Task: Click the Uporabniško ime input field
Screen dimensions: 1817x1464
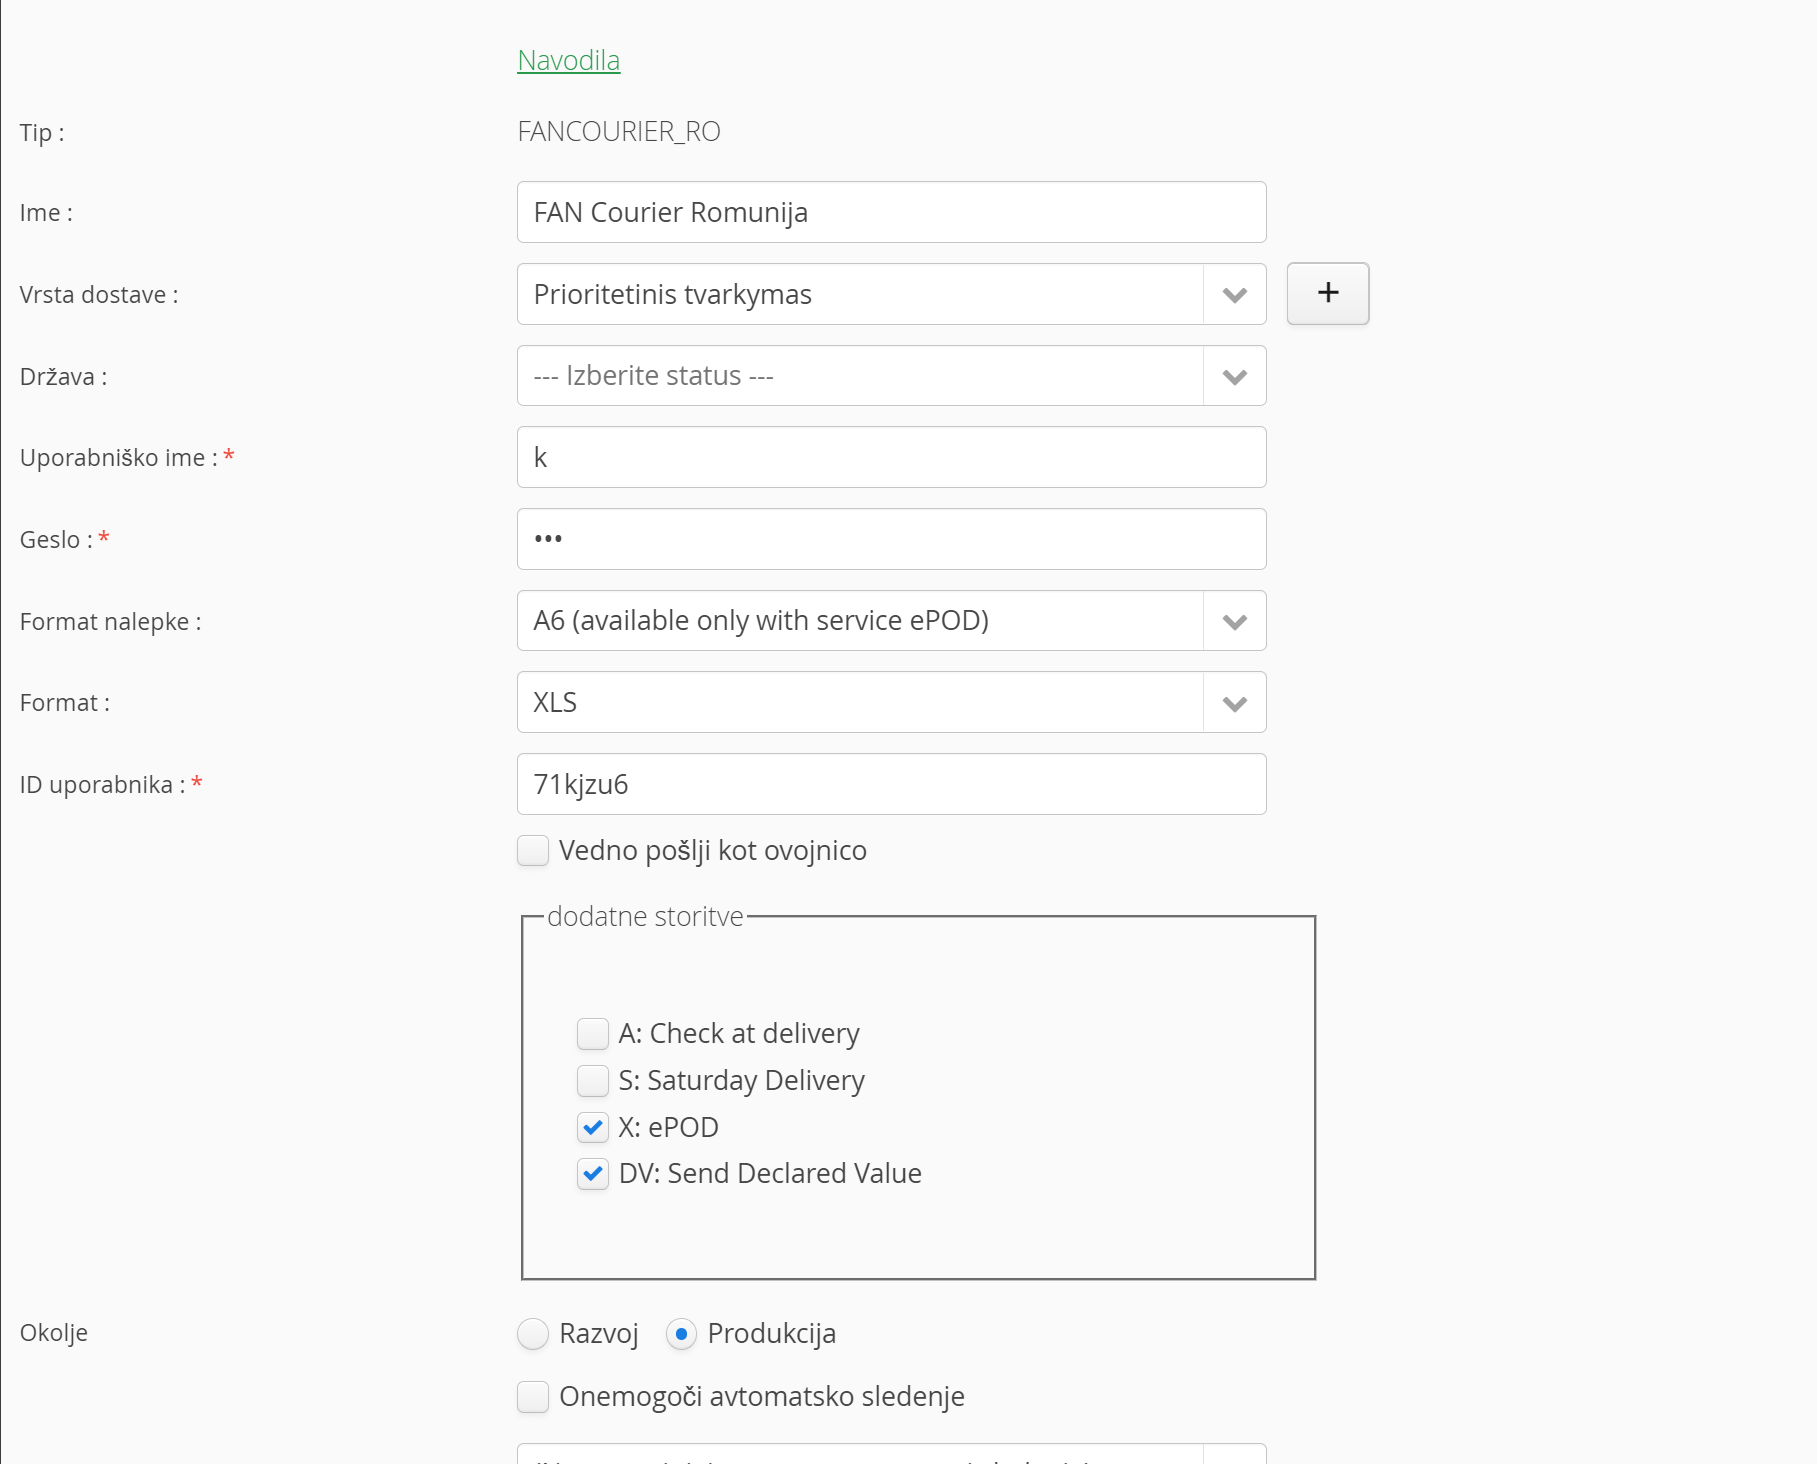Action: (x=891, y=457)
